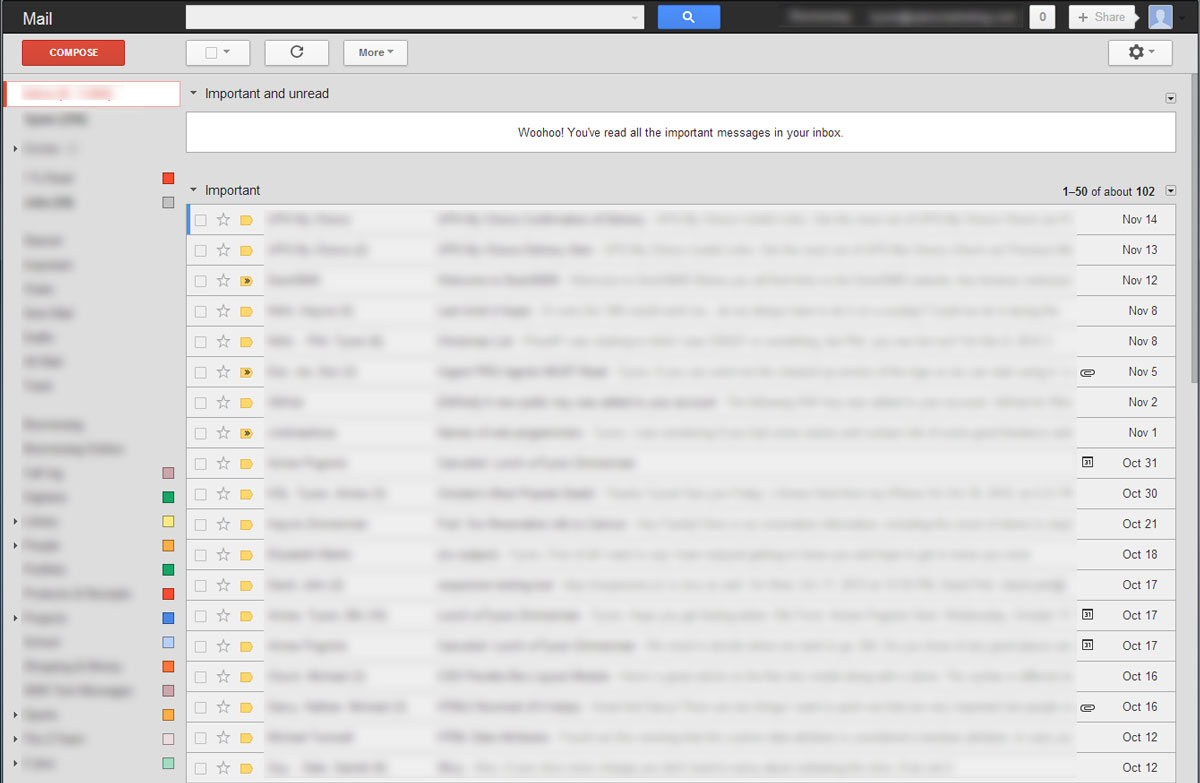Collapse the Important and unread section

tap(194, 94)
